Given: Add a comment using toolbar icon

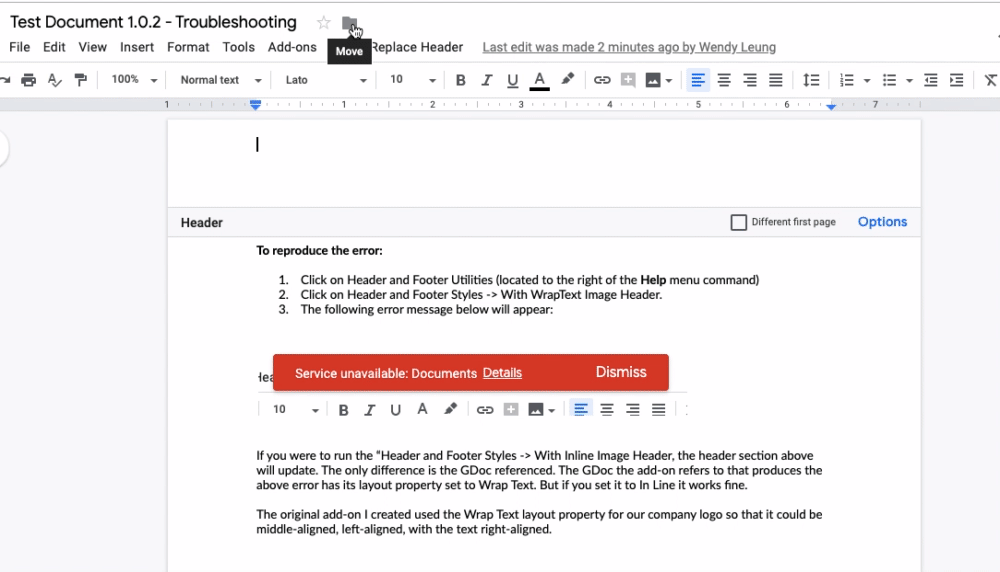Looking at the screenshot, I should click(628, 80).
